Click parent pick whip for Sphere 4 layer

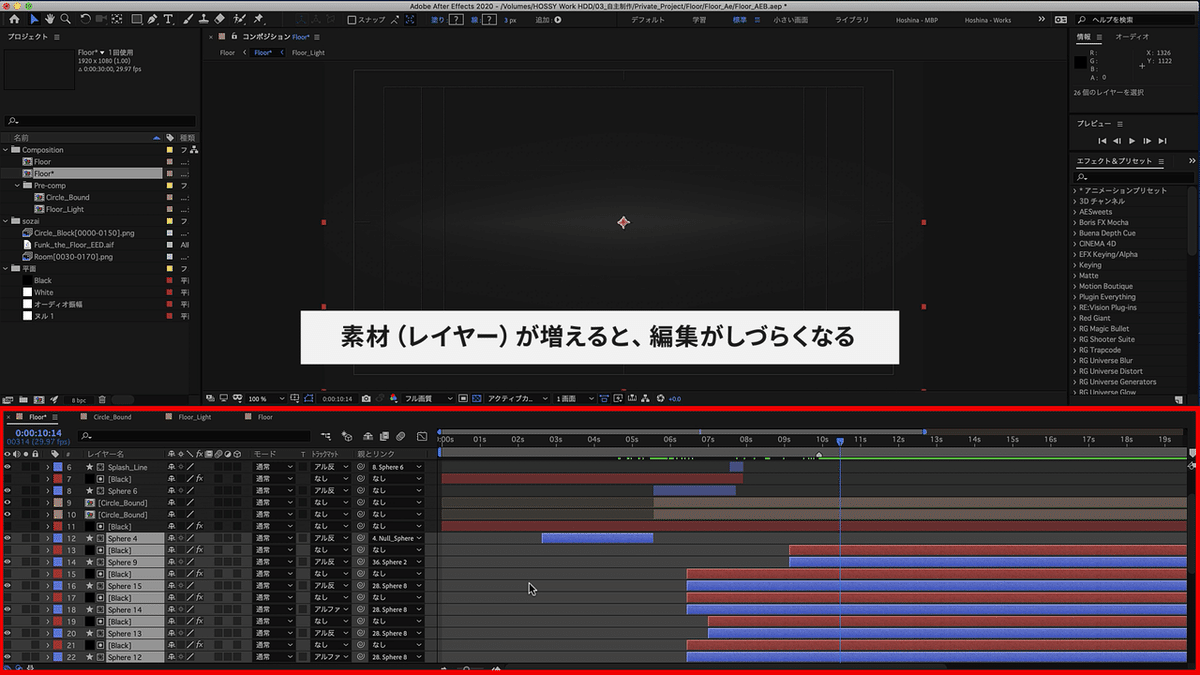361,538
